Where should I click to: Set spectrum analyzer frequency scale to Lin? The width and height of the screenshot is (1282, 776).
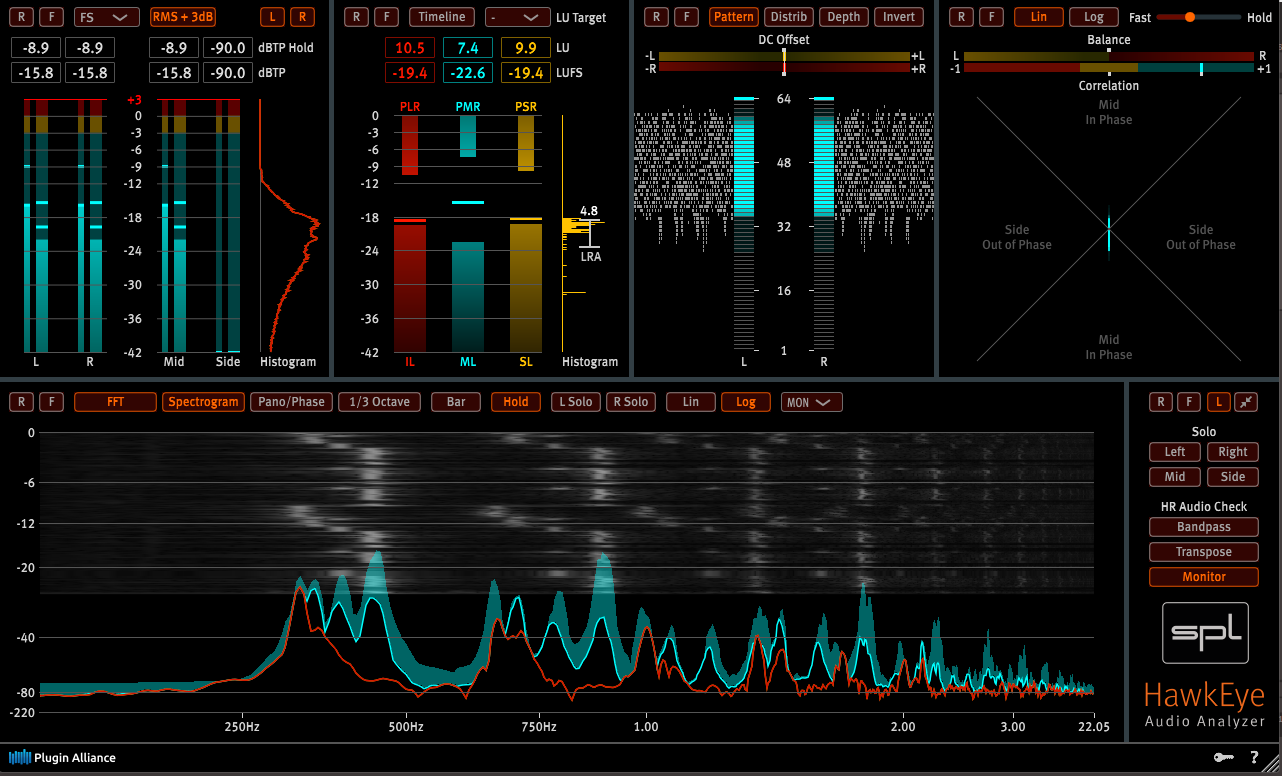[691, 402]
